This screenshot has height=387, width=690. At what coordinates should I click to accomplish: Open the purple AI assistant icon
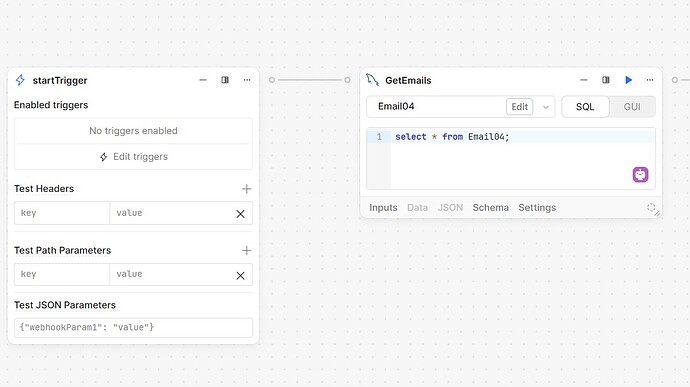click(640, 175)
